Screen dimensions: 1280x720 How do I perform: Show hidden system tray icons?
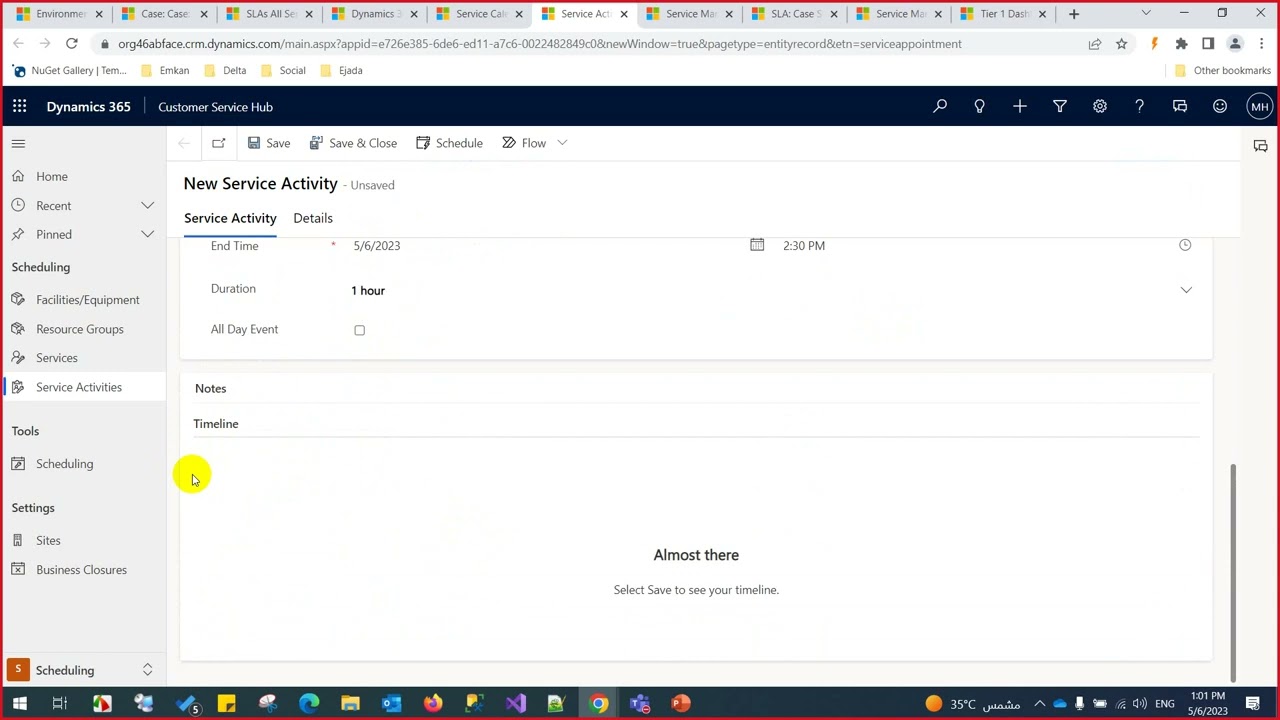[1039, 703]
